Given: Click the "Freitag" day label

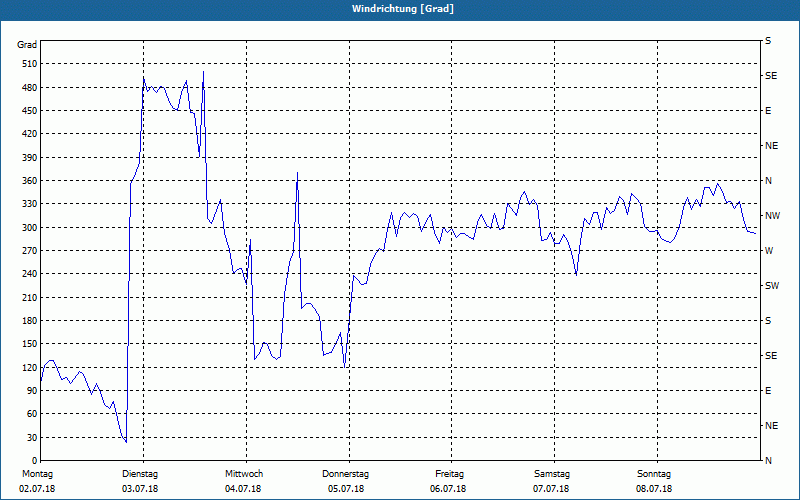Looking at the screenshot, I should click(449, 474).
